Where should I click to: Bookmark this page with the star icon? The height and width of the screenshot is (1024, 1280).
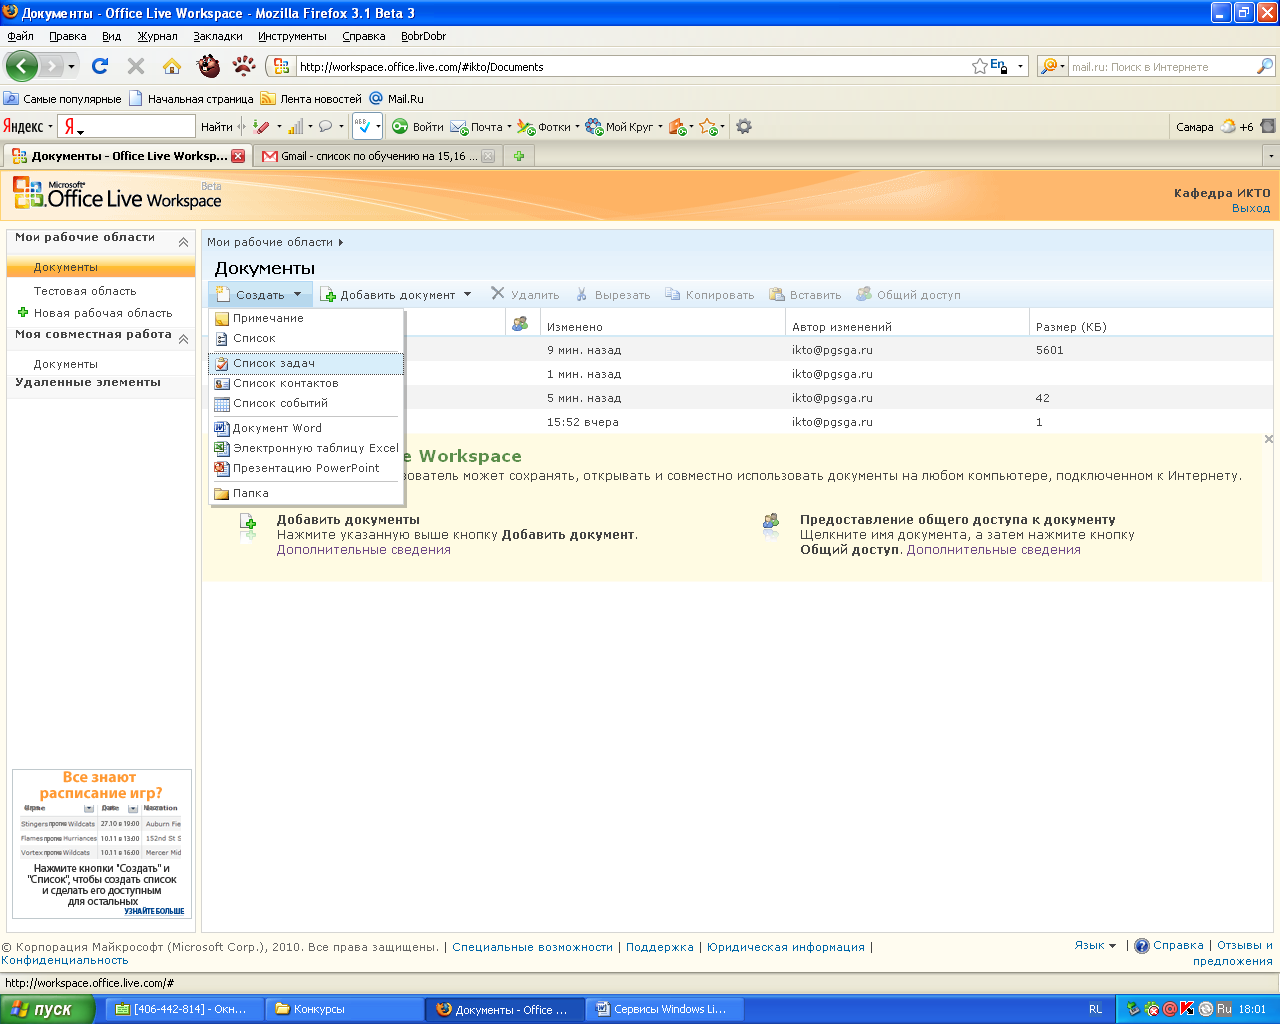pyautogui.click(x=980, y=66)
